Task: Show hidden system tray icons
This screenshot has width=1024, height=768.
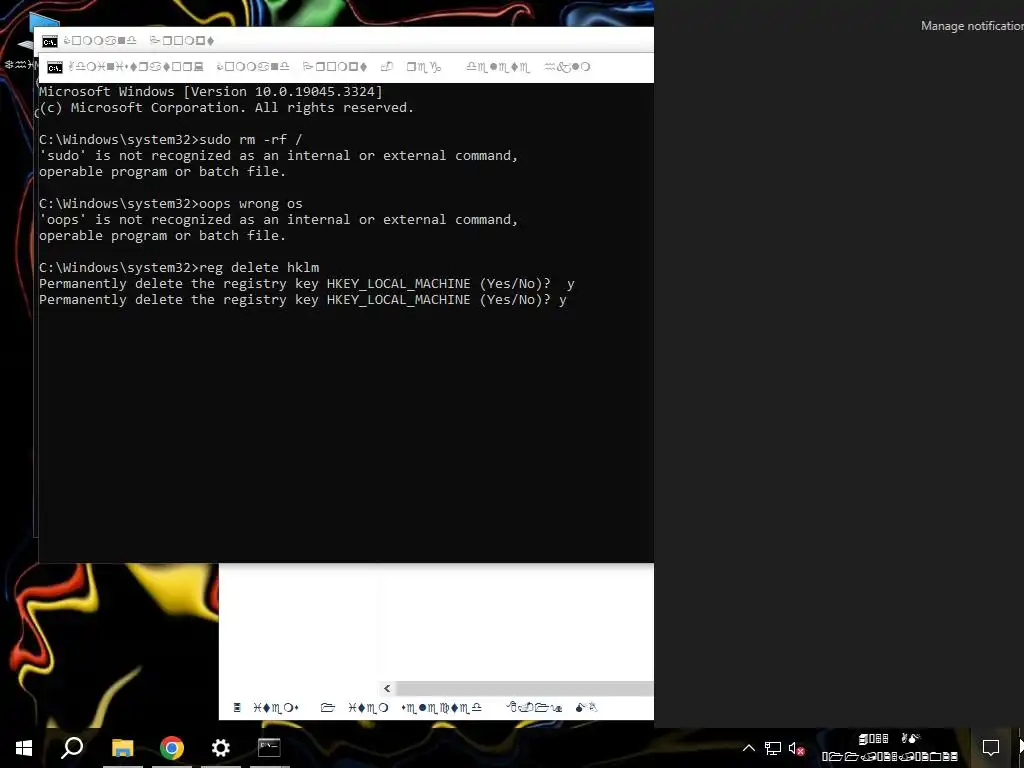Action: tap(749, 748)
